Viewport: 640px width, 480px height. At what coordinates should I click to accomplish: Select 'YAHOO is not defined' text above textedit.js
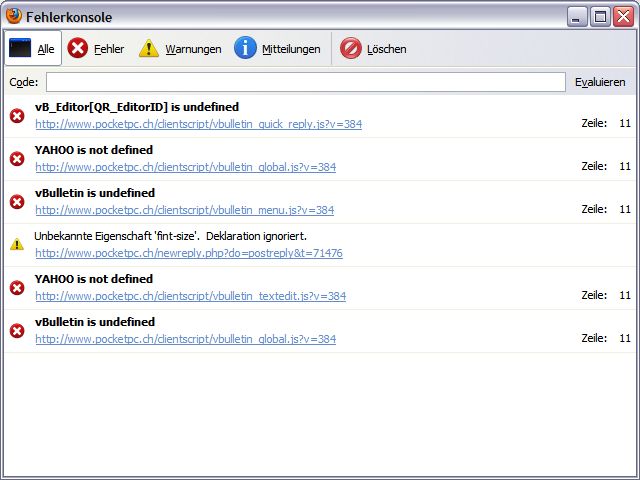coord(93,279)
